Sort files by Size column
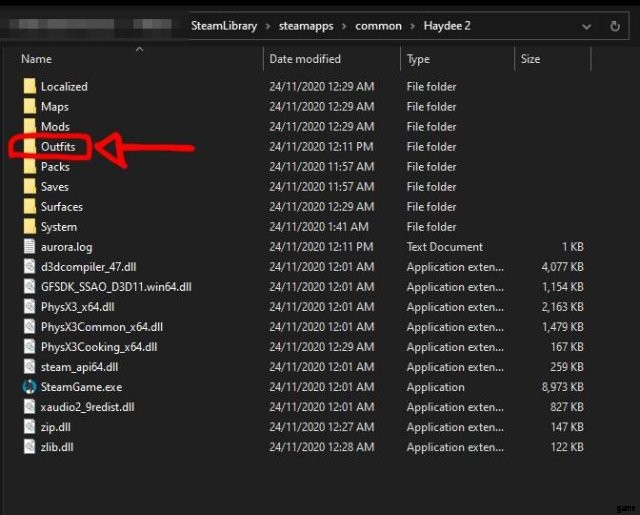 coord(530,59)
